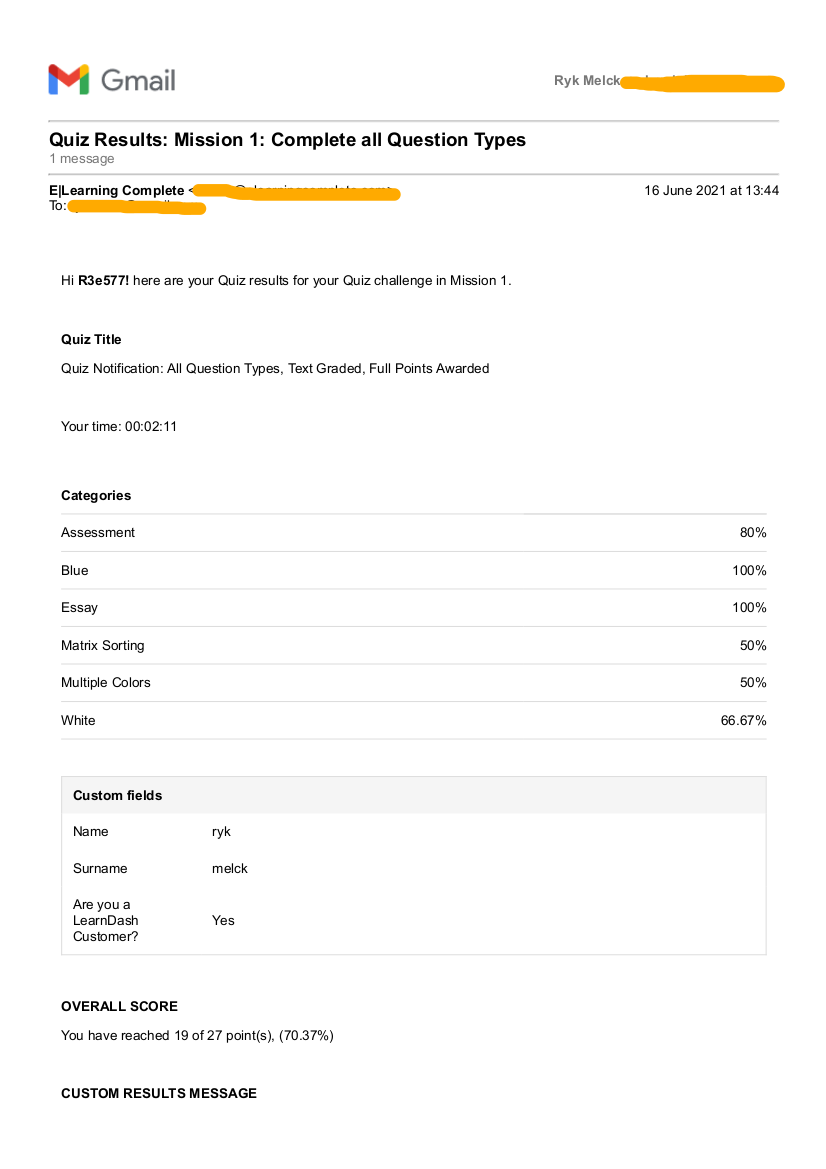Click the To: recipient field
Image resolution: width=826 pixels, height=1169 pixels.
(127, 206)
